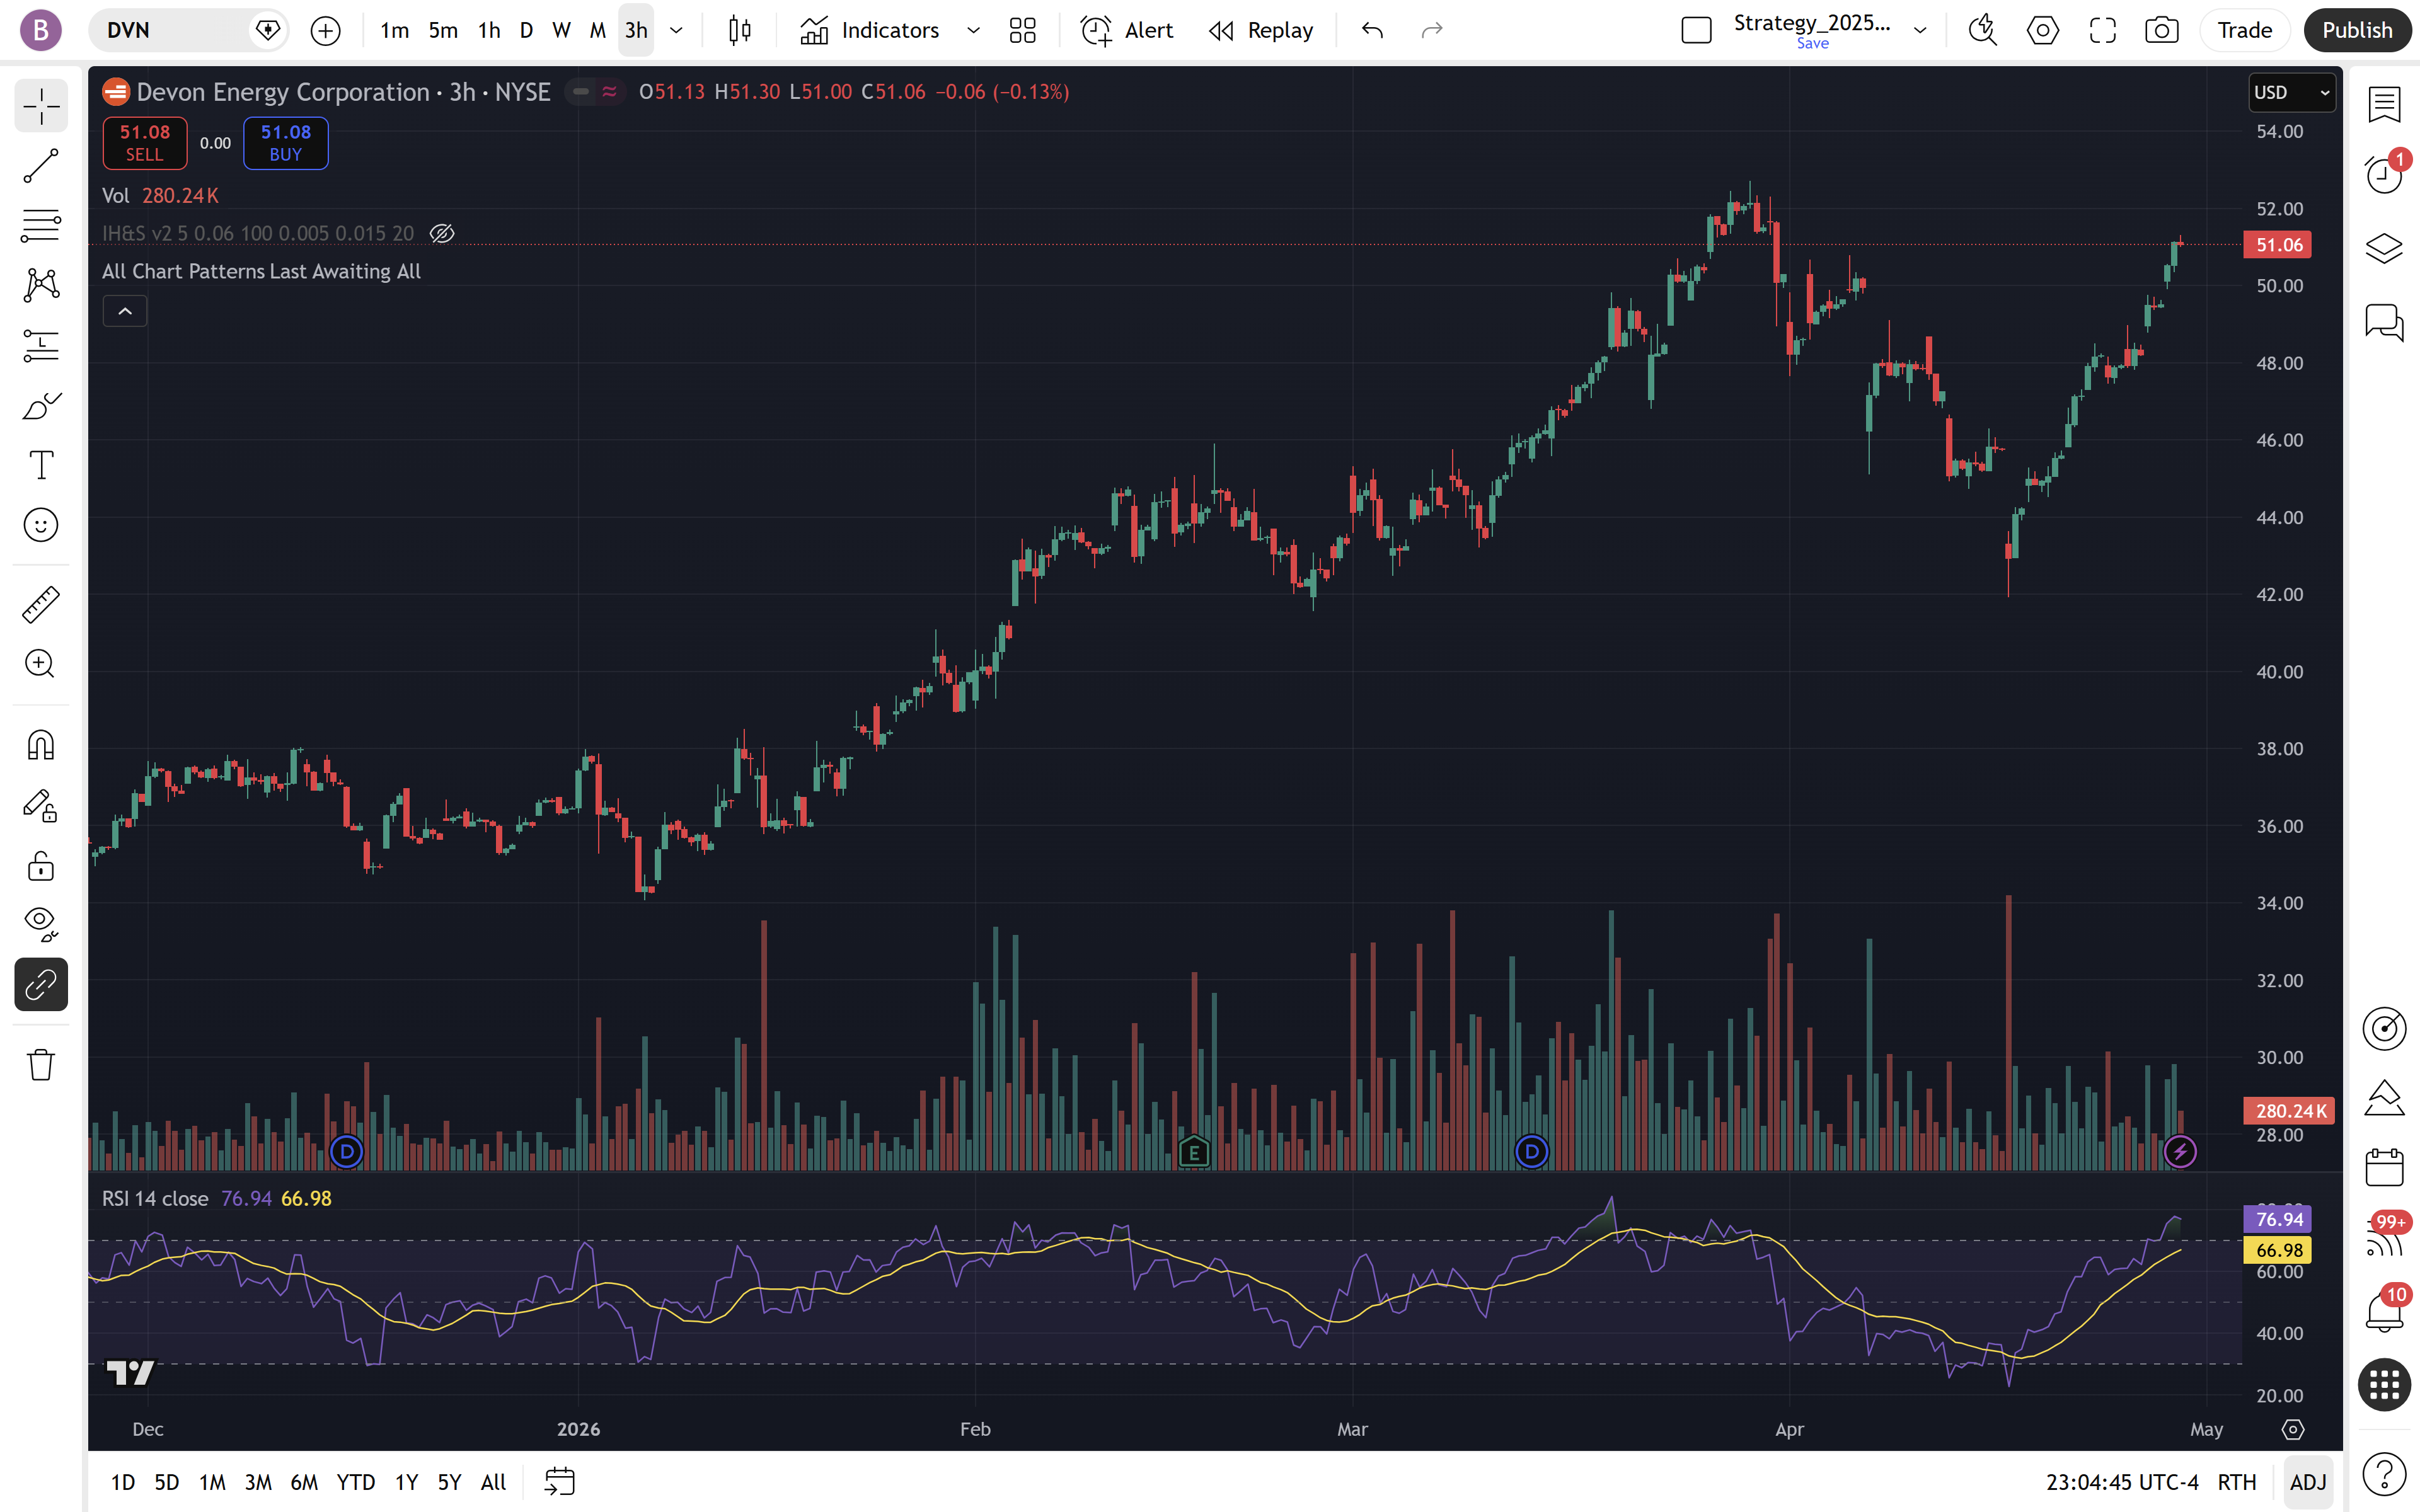Open the Fibonacci retracement tools
This screenshot has width=2420, height=1512.
tap(41, 226)
